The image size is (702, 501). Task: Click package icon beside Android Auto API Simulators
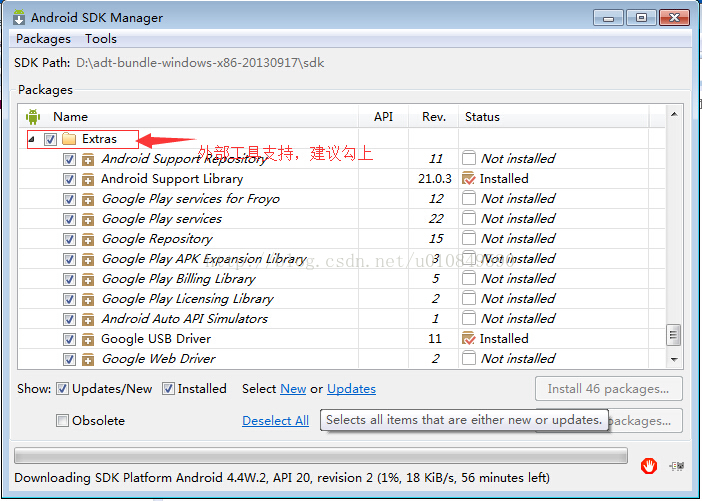[x=88, y=319]
